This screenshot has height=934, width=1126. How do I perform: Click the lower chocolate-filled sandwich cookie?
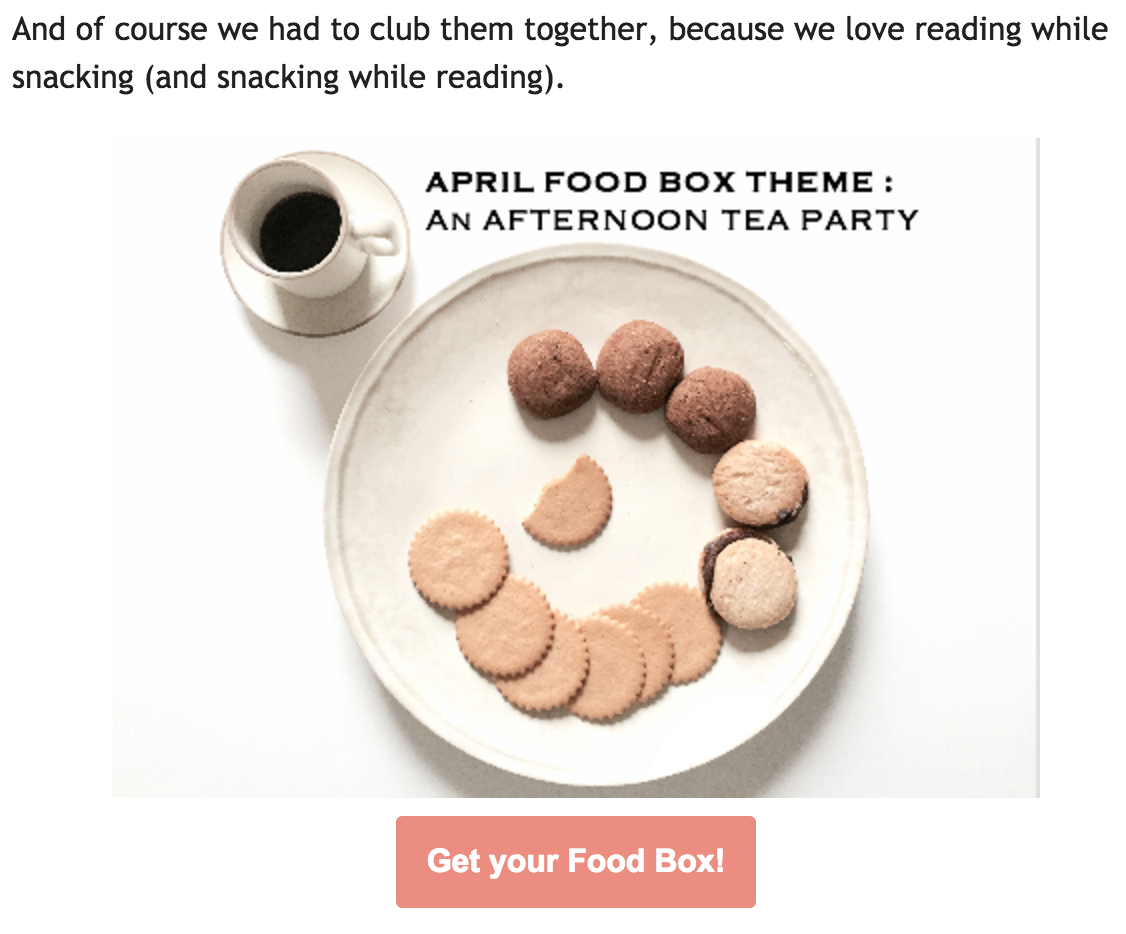pyautogui.click(x=749, y=579)
